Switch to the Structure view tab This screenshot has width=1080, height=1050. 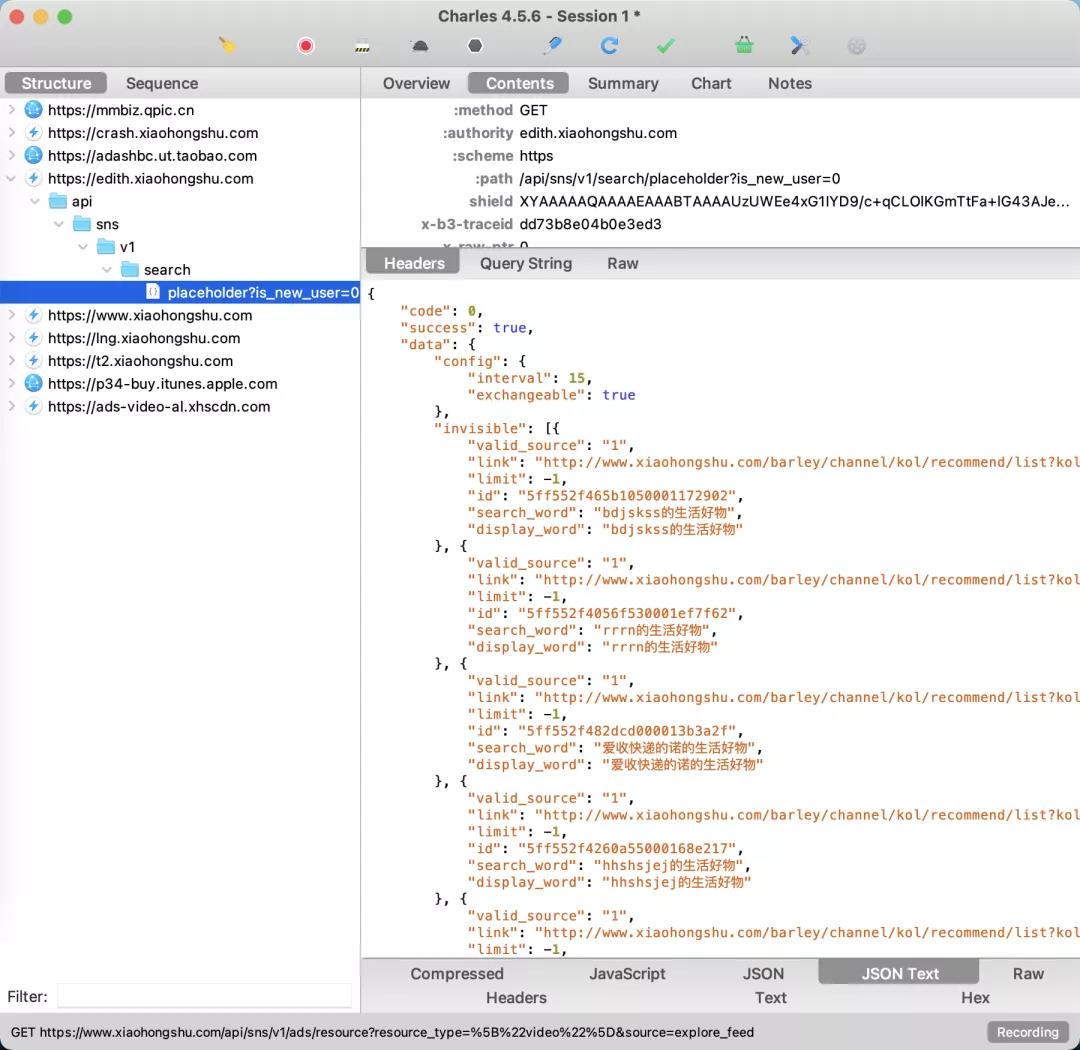(56, 83)
